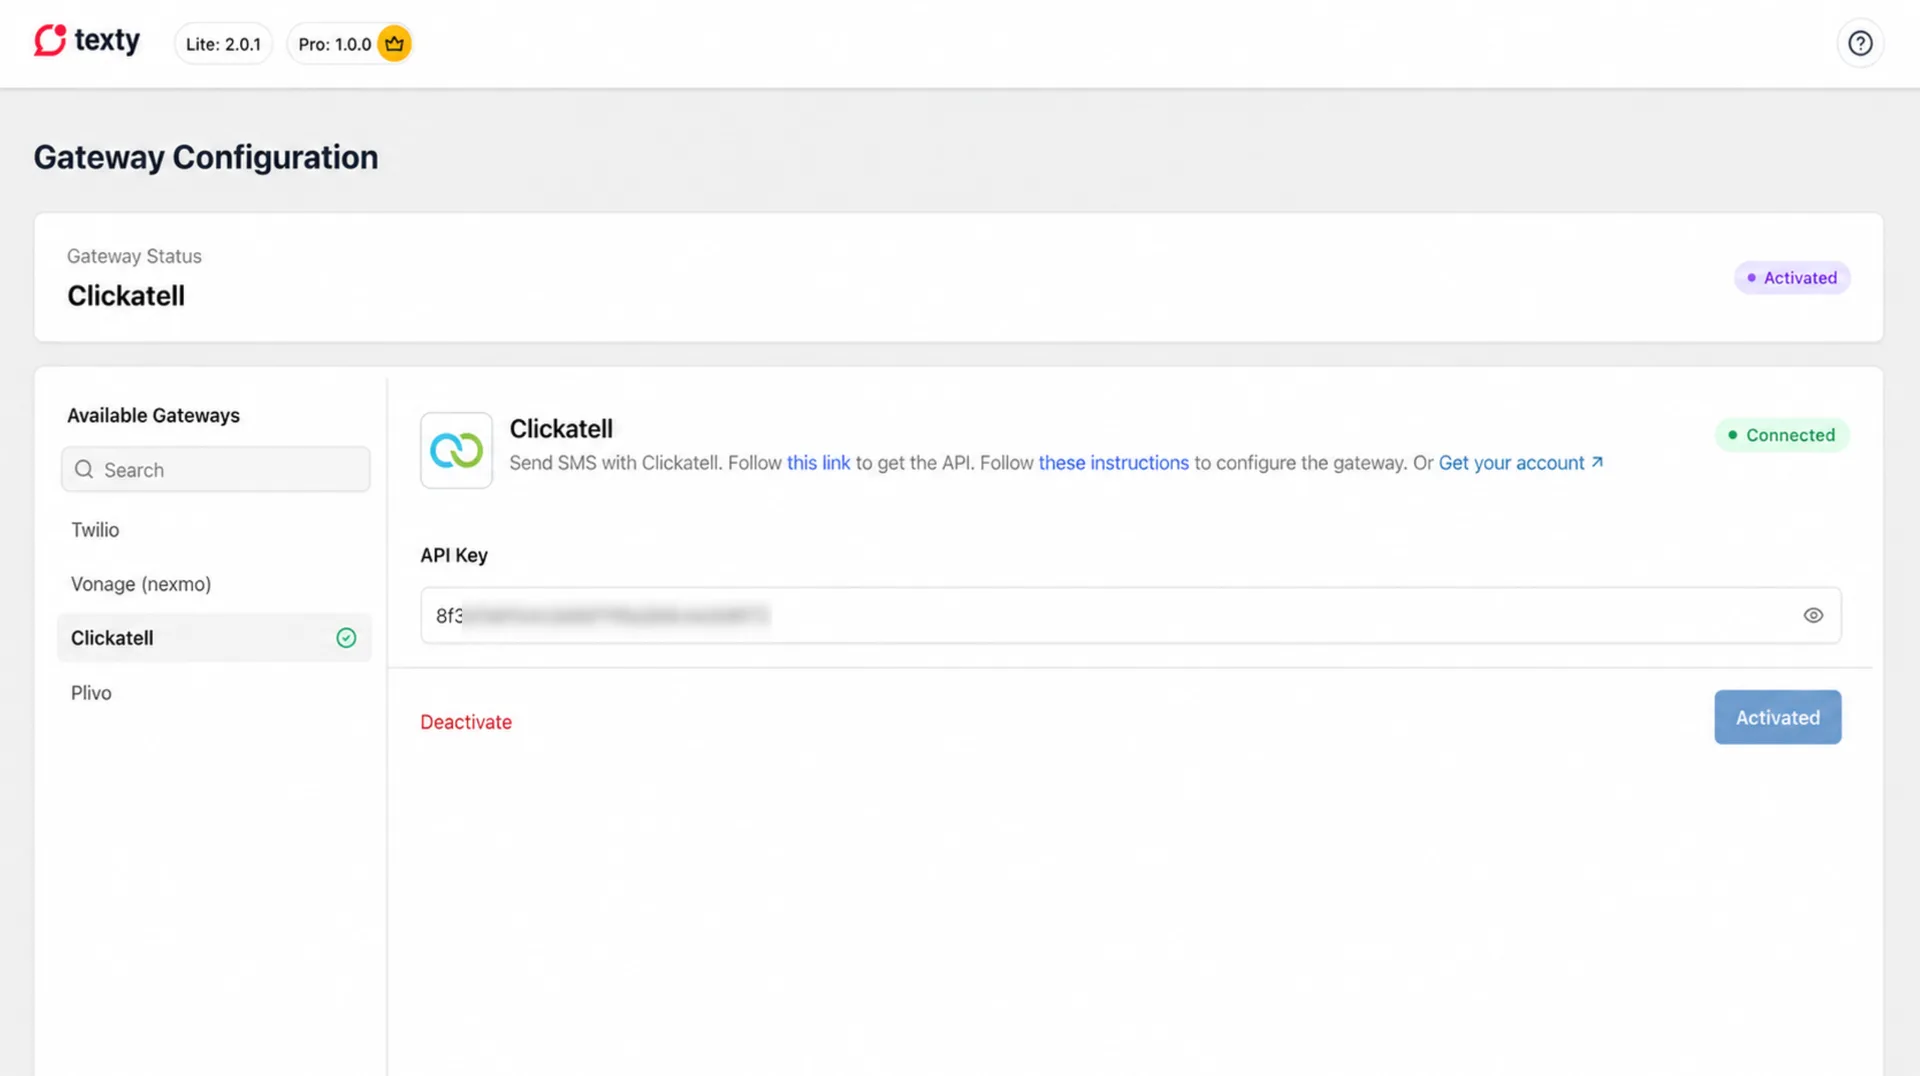Click the external arrow after Get your account

[x=1597, y=462]
